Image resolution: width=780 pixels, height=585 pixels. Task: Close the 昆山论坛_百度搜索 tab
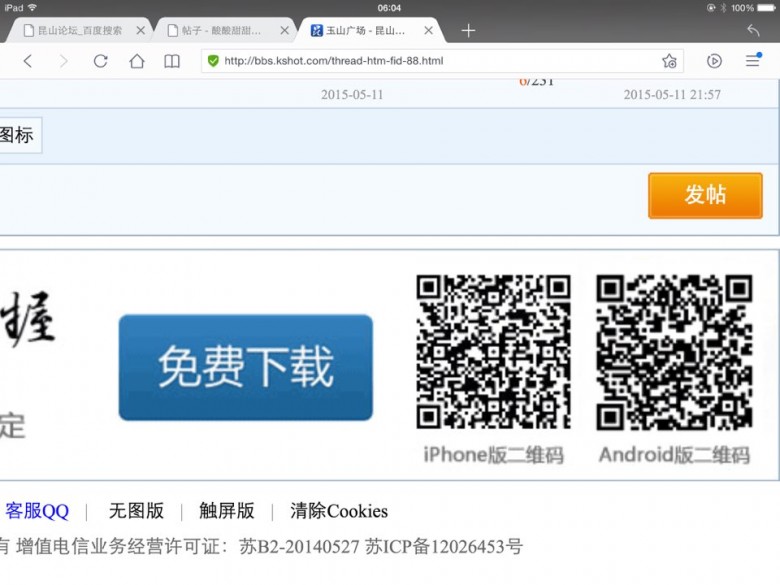[x=141, y=31]
